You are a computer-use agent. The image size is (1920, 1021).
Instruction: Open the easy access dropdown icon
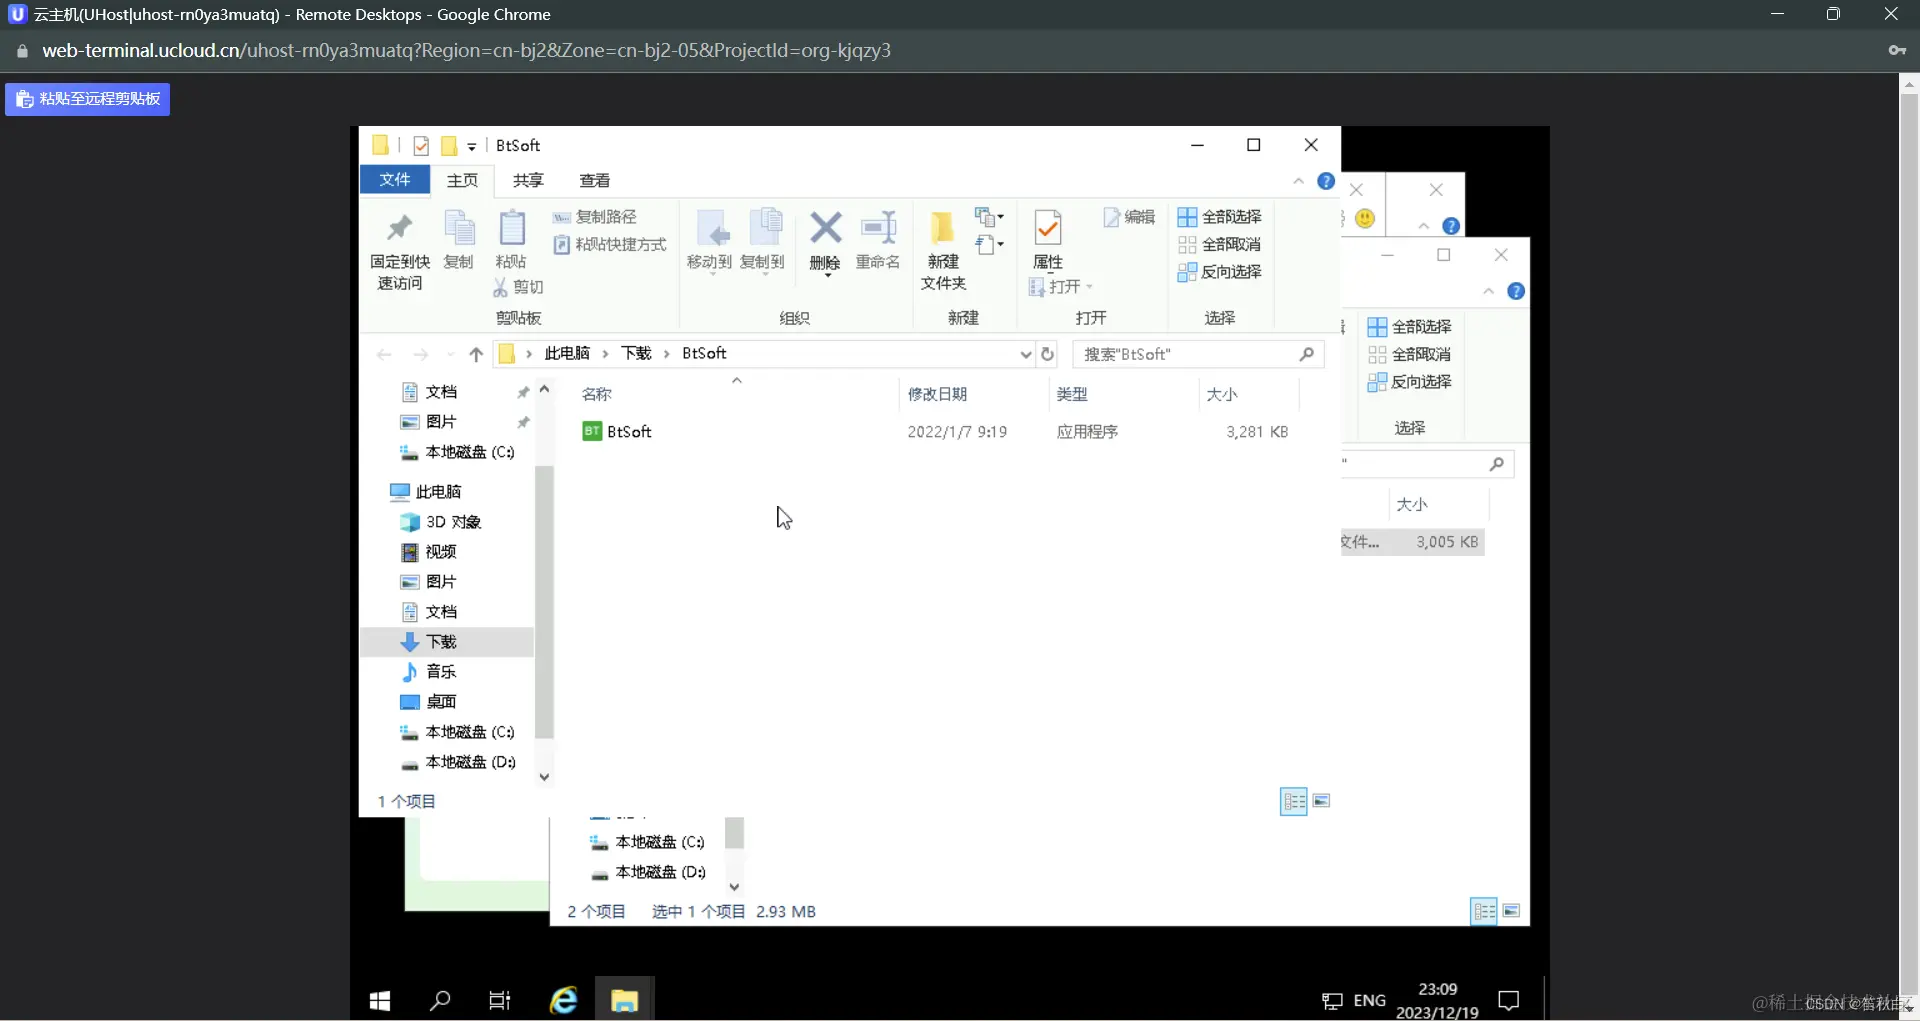[x=990, y=244]
